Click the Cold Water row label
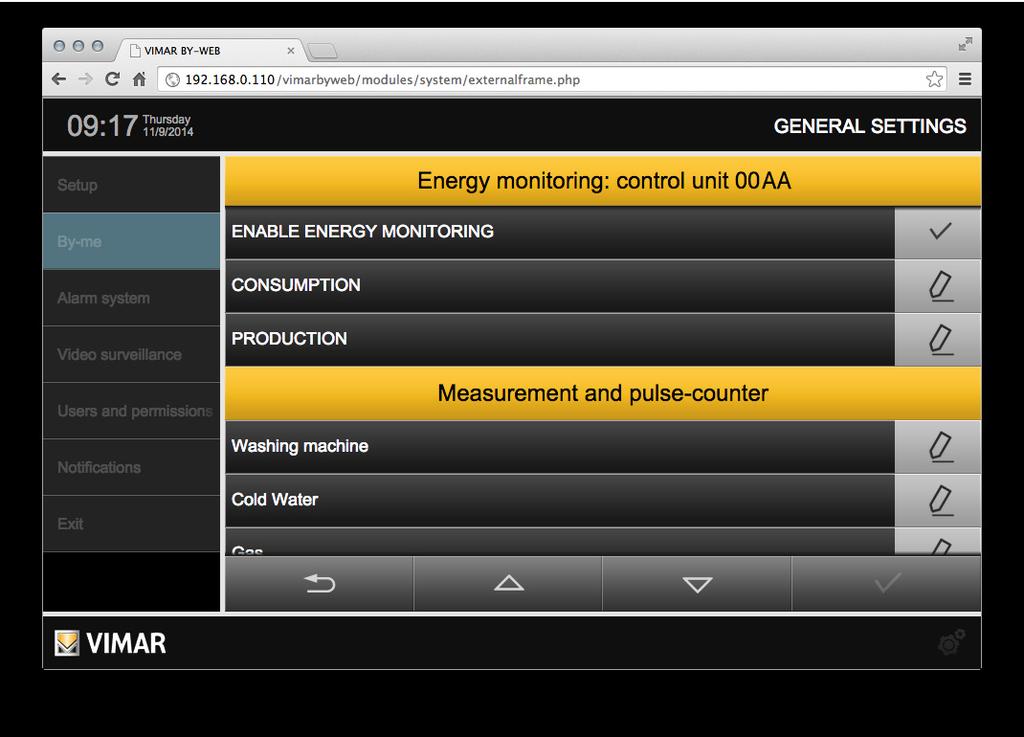 point(274,499)
